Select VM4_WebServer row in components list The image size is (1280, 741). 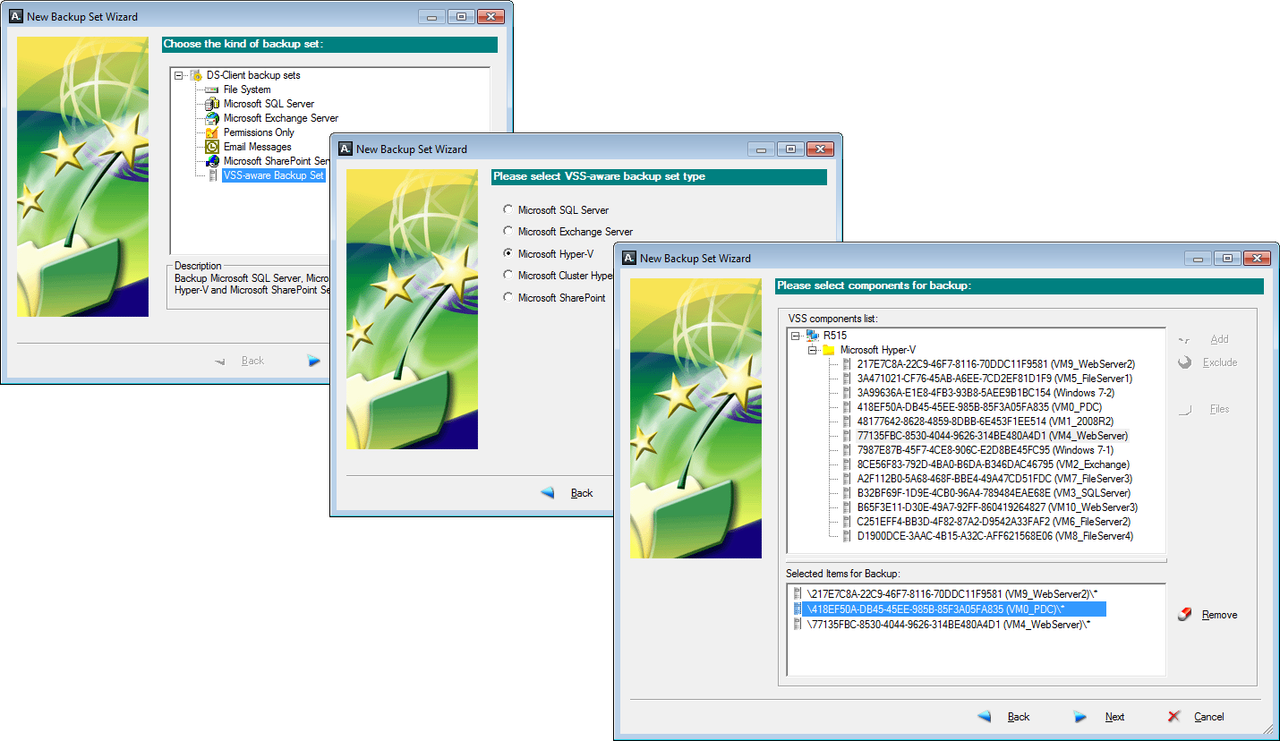coord(992,436)
